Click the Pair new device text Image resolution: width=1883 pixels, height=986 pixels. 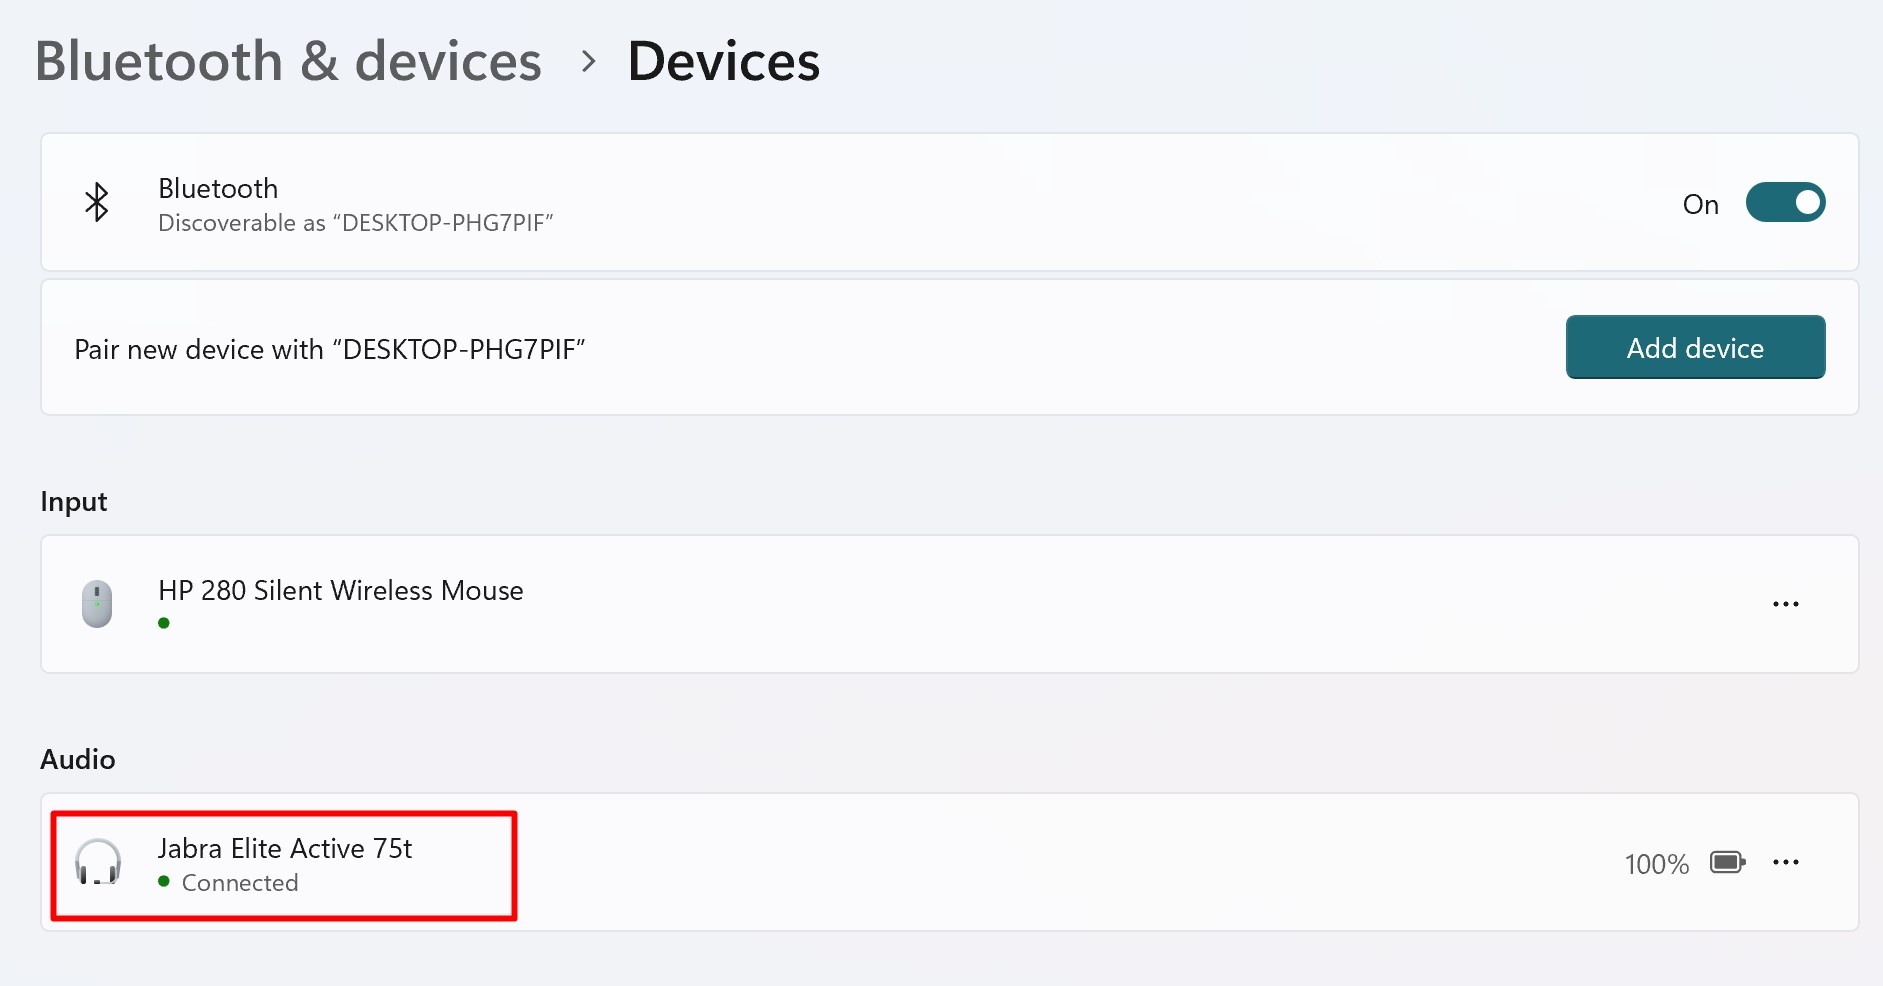329,349
